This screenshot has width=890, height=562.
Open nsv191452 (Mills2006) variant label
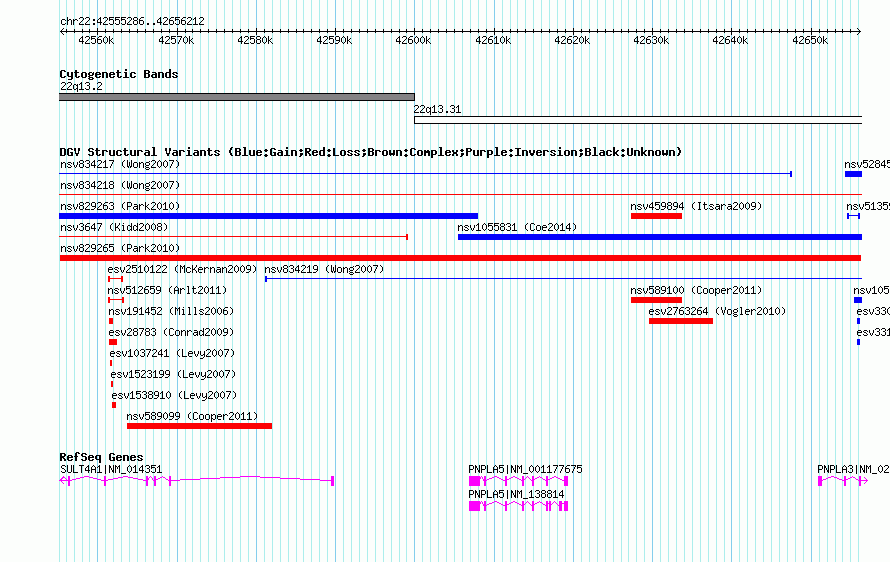171,311
